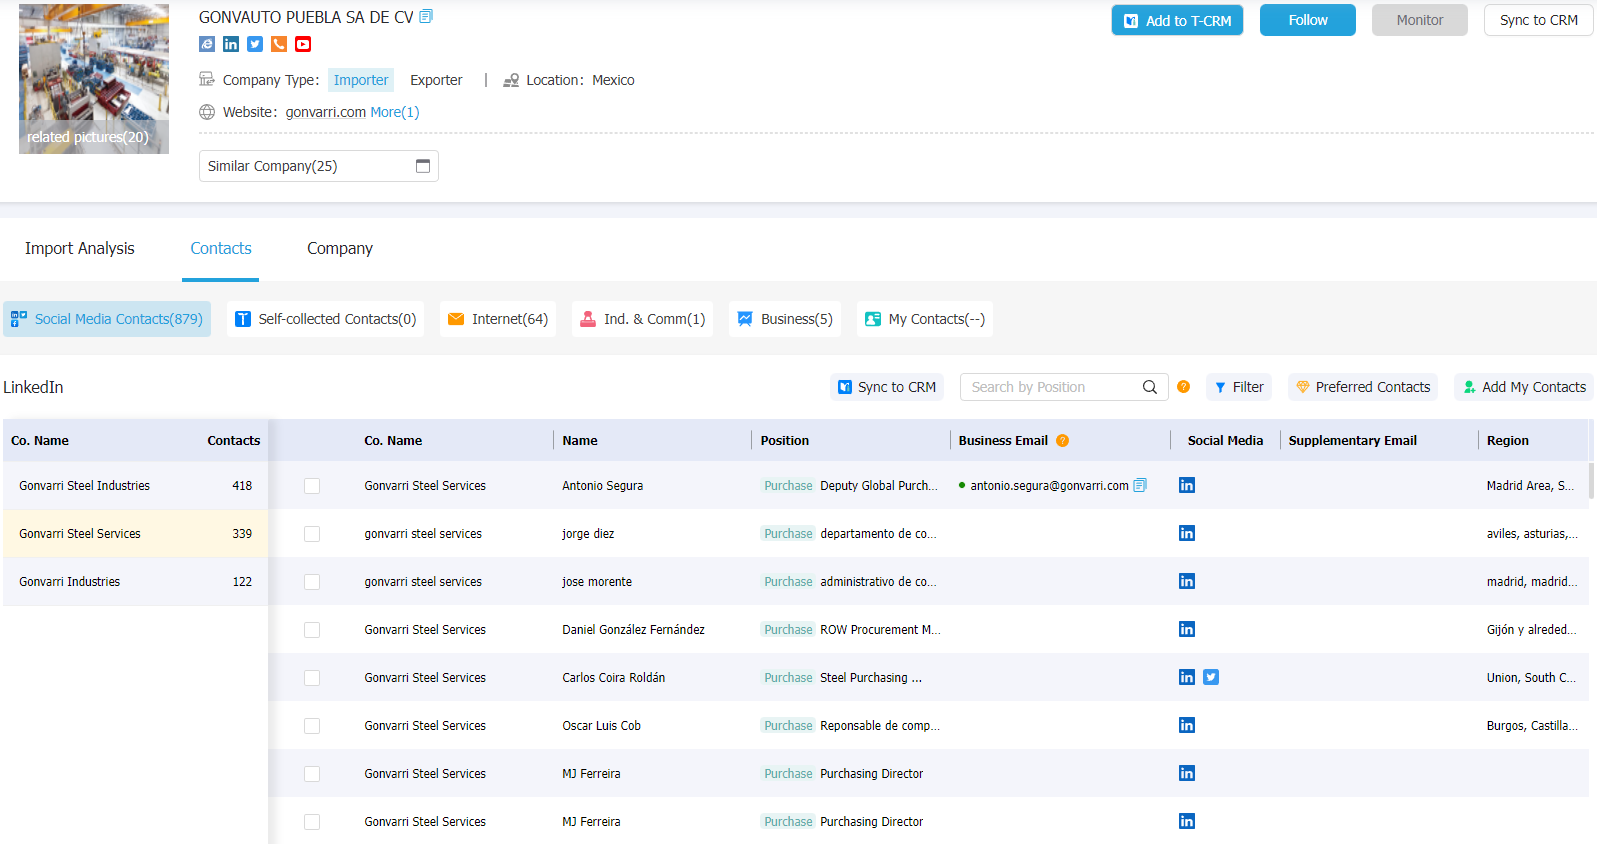Image resolution: width=1597 pixels, height=844 pixels.
Task: Open LinkedIn icon for first MJ Ferreira row
Action: (x=1187, y=773)
